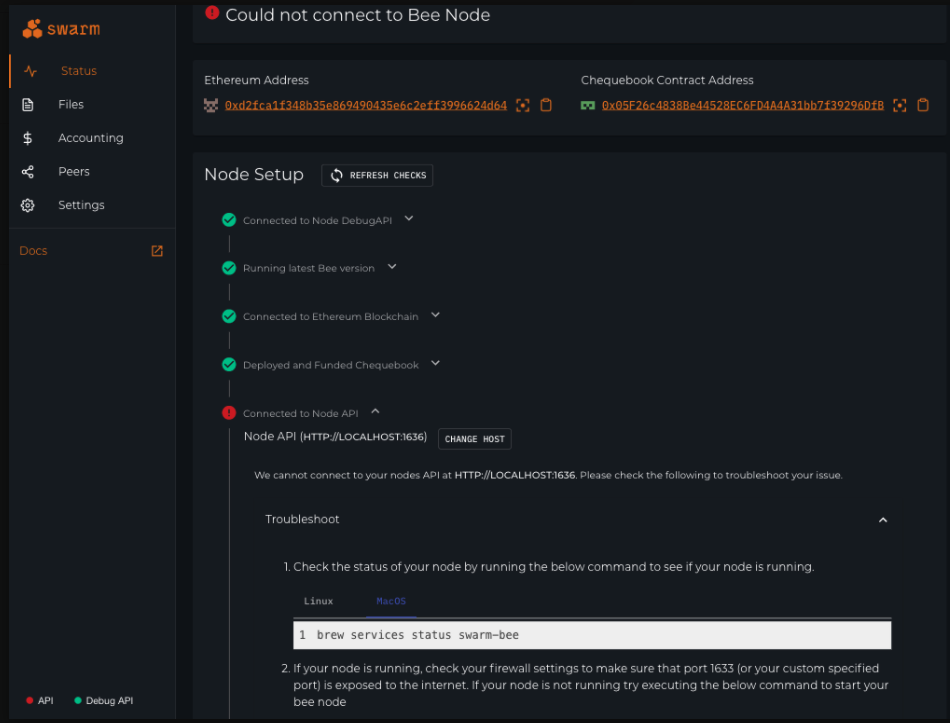This screenshot has height=723, width=950.
Task: Click the Change Host button
Action: pyautogui.click(x=474, y=439)
